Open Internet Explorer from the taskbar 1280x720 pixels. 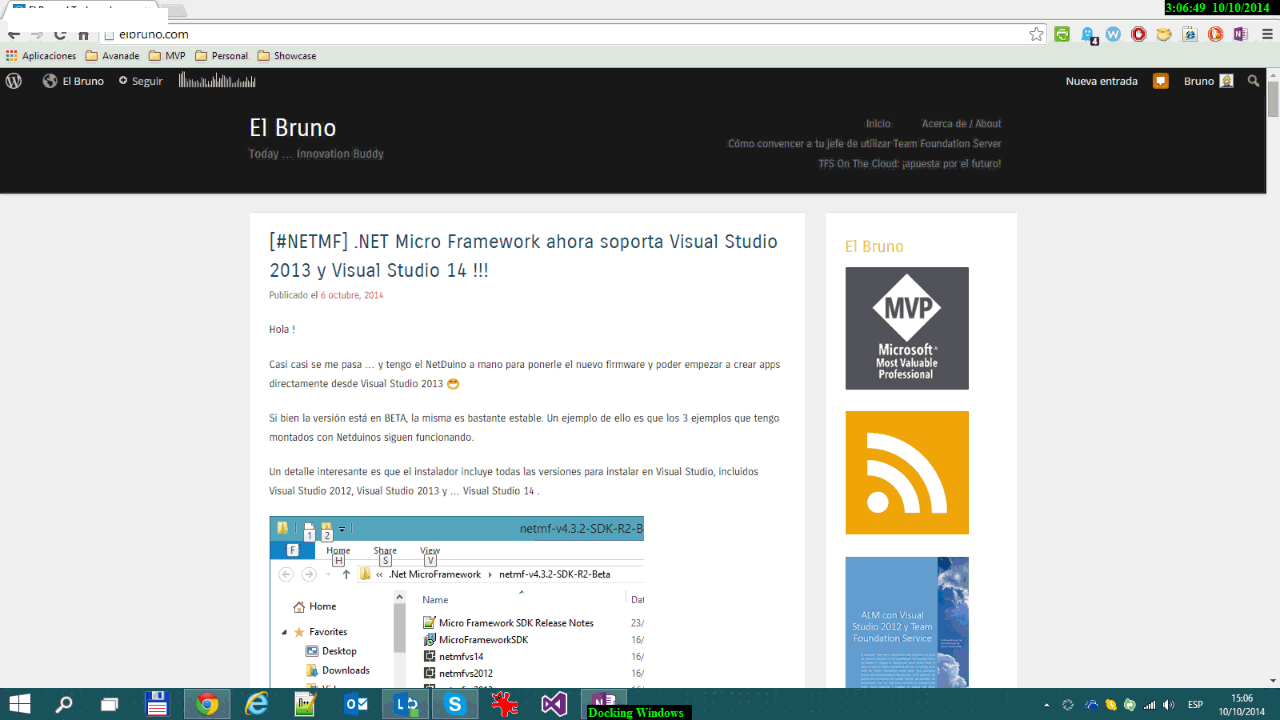tap(257, 705)
